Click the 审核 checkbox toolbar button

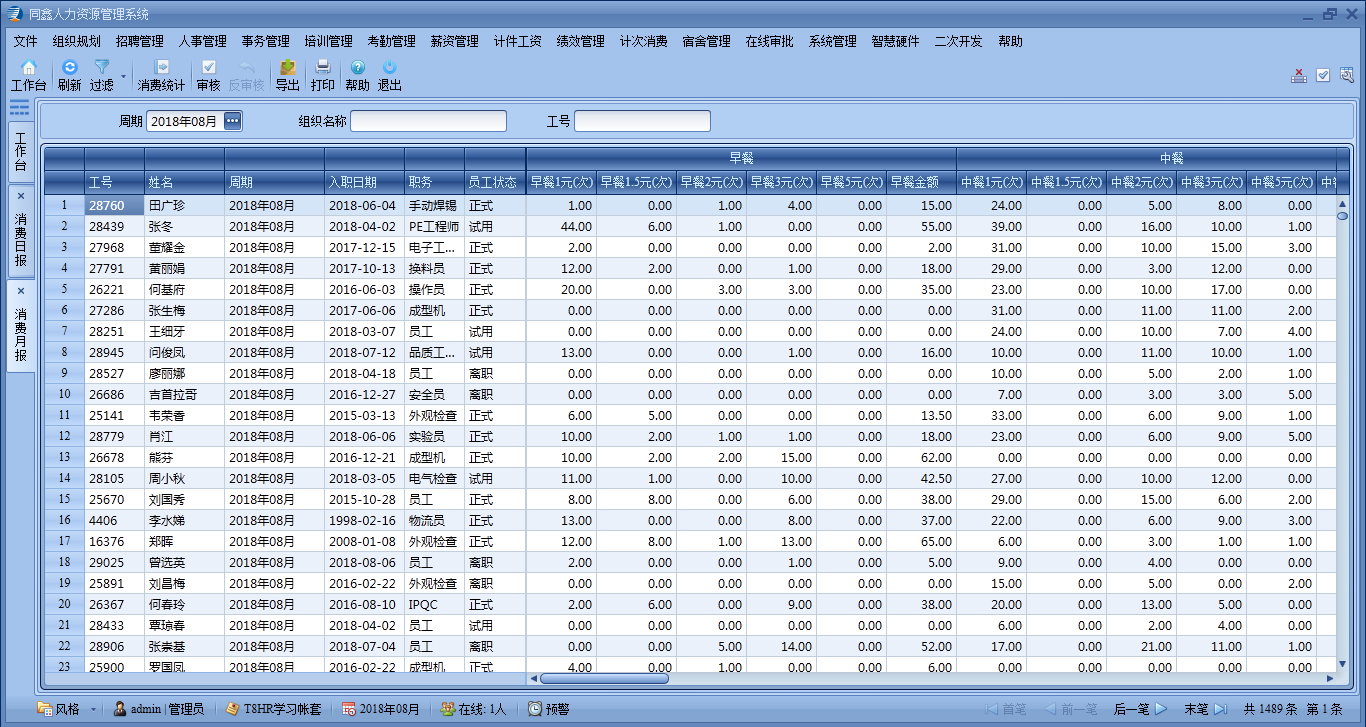tap(208, 68)
